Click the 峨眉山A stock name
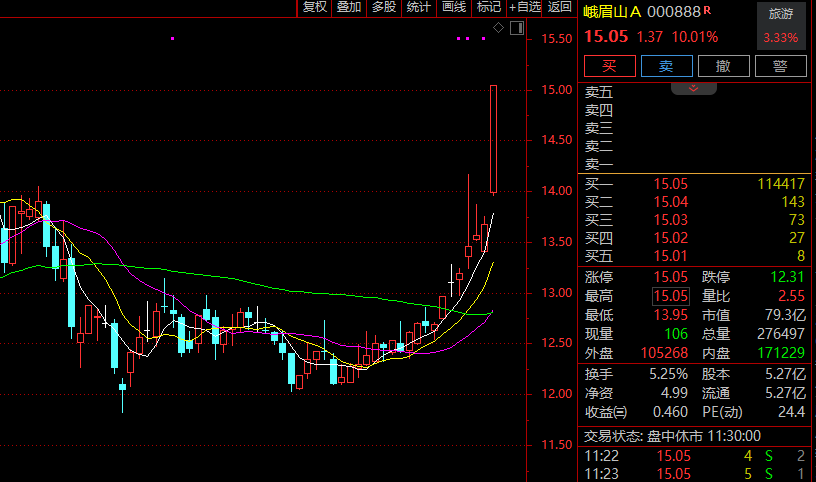 pos(613,11)
